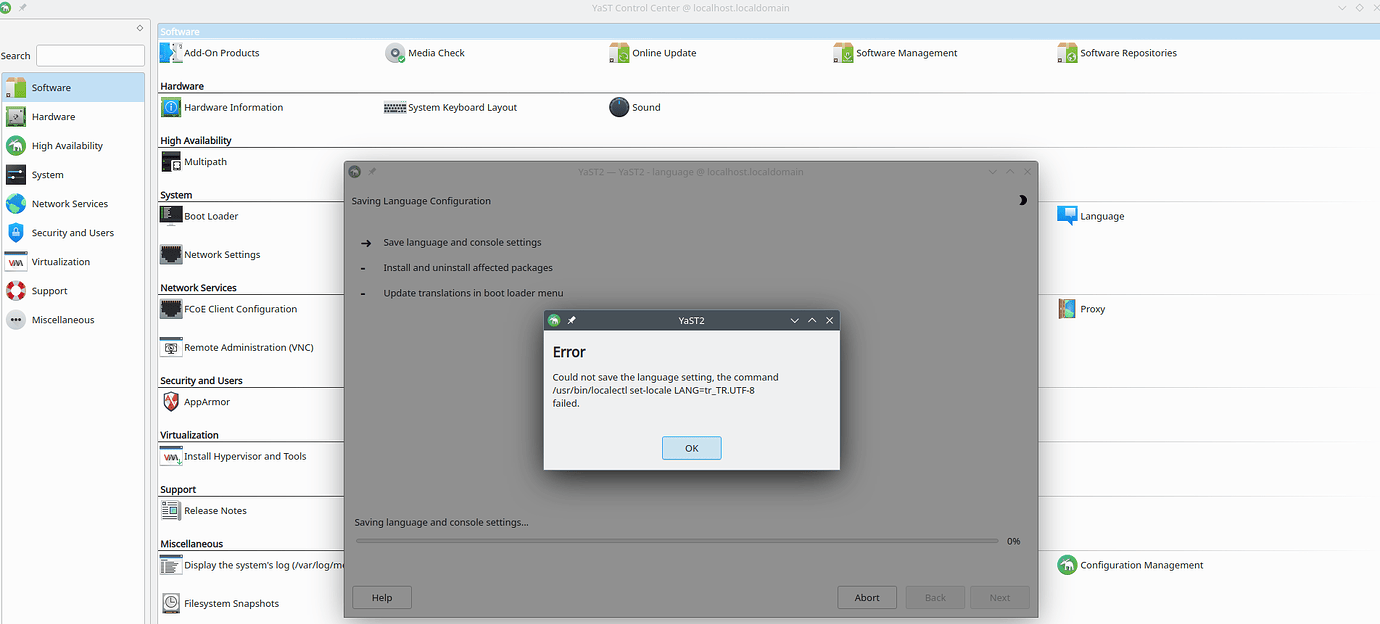The image size is (1380, 624).
Task: Open the Filesystem Snapshots icon
Action: tap(170, 603)
